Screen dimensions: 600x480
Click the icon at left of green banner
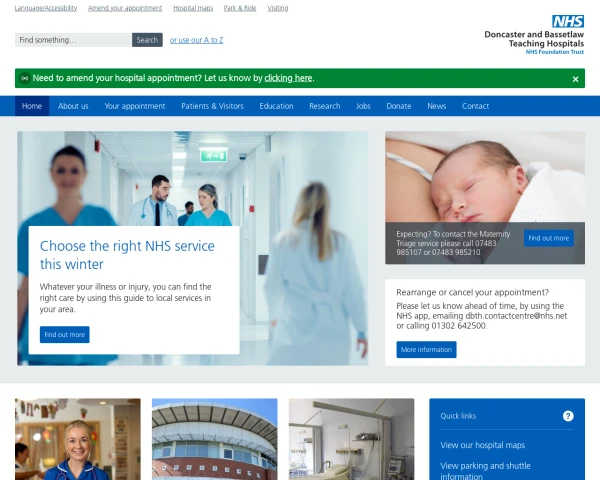pos(25,78)
